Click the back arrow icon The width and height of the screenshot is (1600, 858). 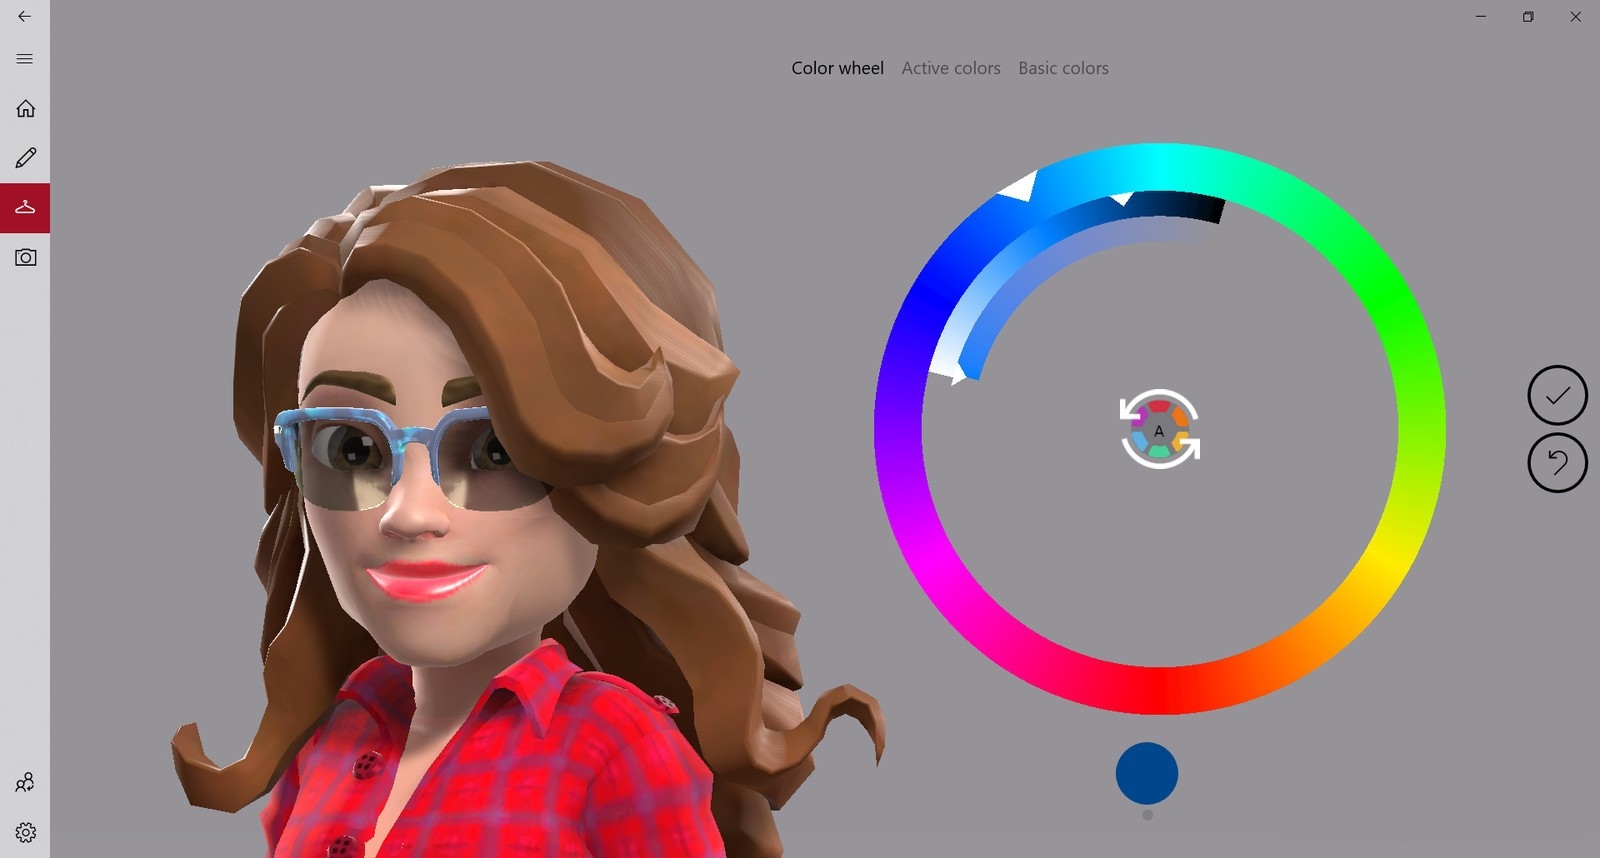pyautogui.click(x=25, y=16)
